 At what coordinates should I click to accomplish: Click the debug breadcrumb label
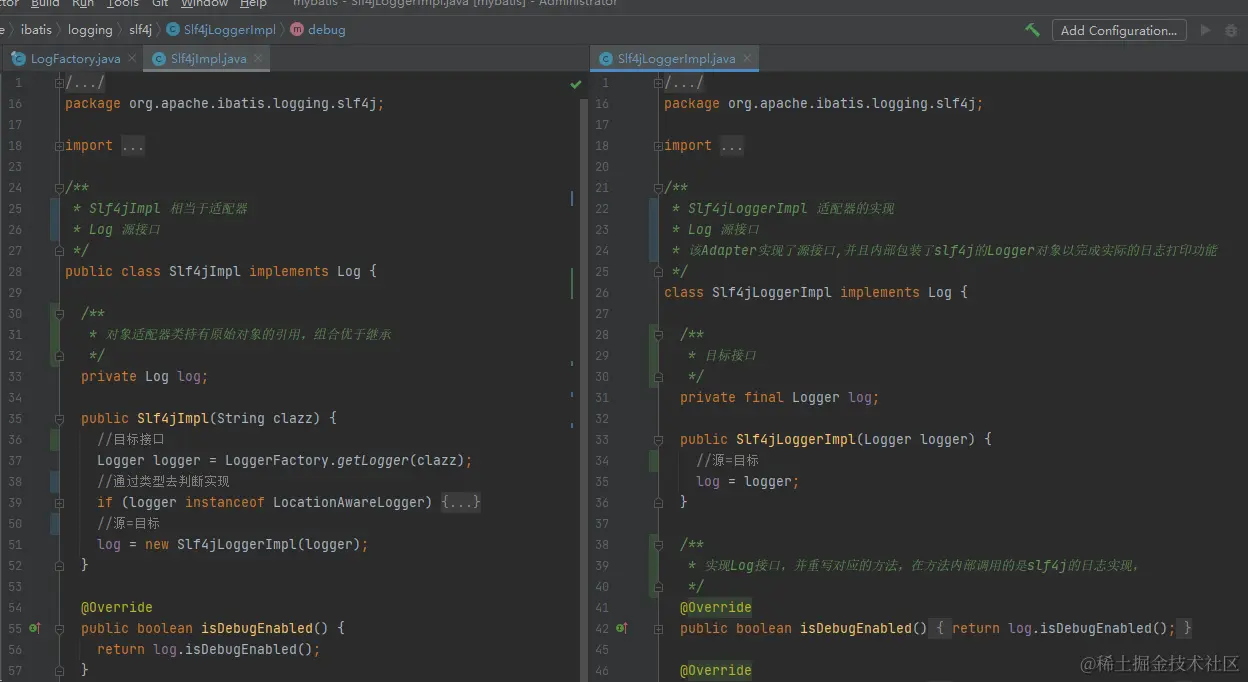click(x=326, y=30)
